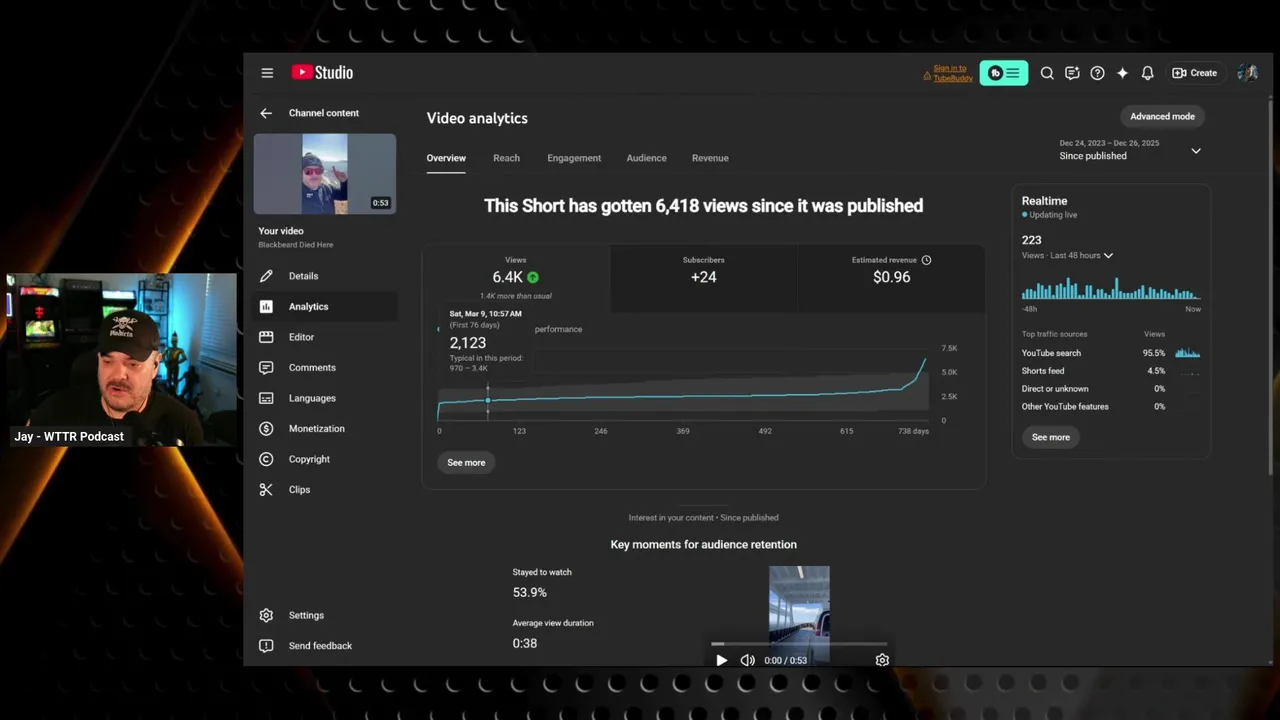Switch to the Revenue tab

[710, 158]
